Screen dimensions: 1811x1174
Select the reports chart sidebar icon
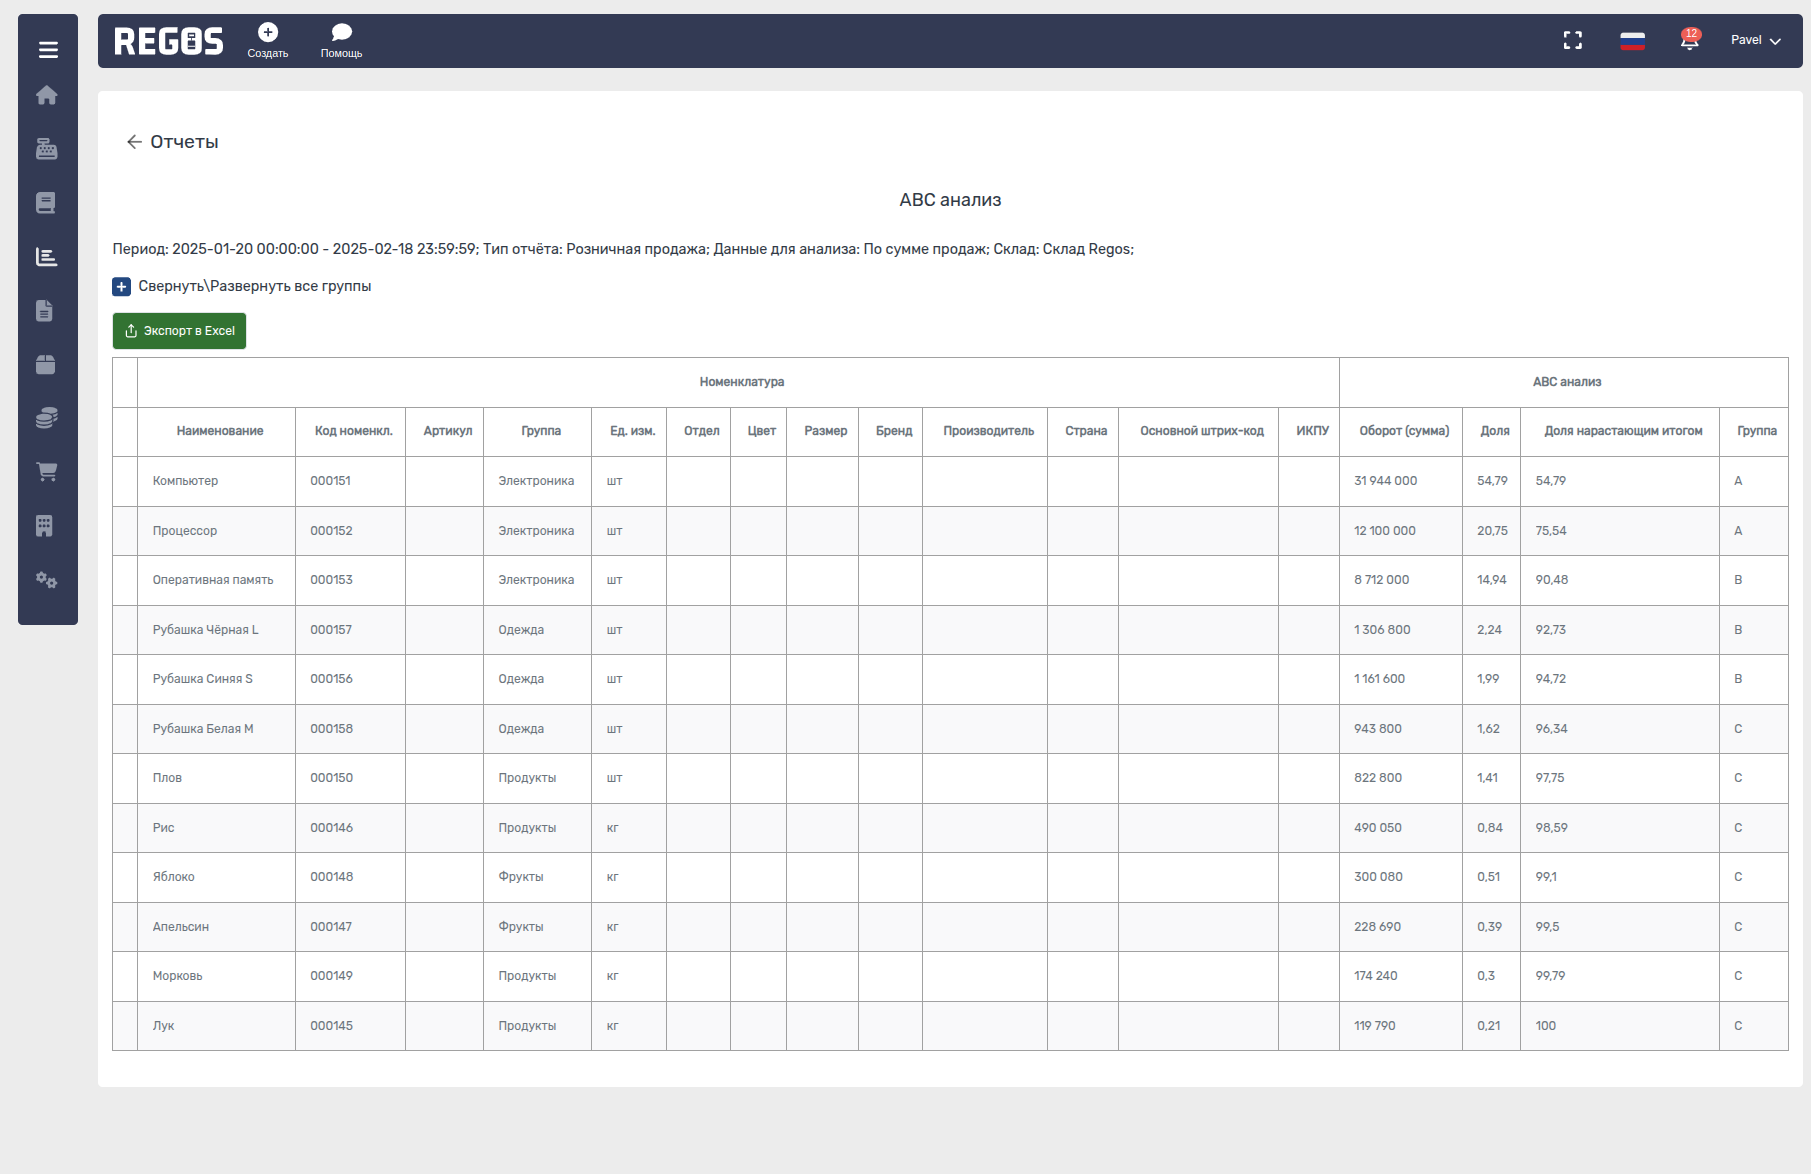point(46,257)
